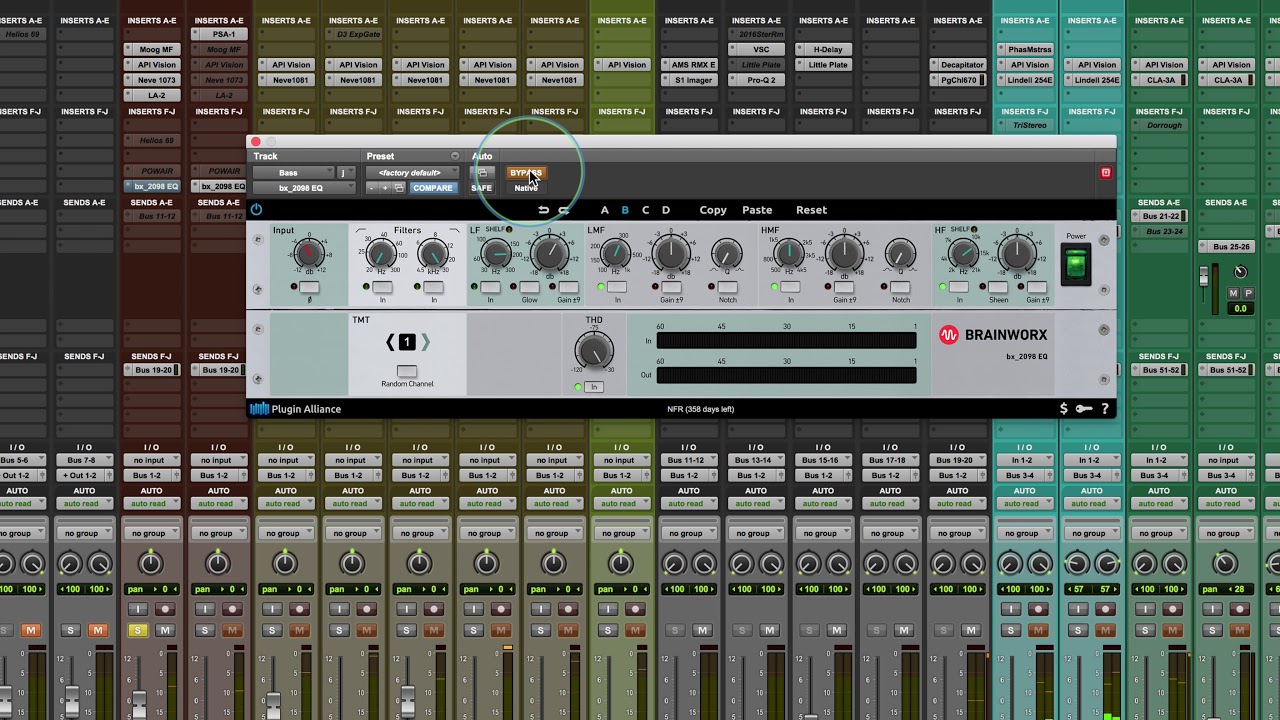Toggle the Input phase invert button
This screenshot has height=720, width=1280.
coord(309,288)
